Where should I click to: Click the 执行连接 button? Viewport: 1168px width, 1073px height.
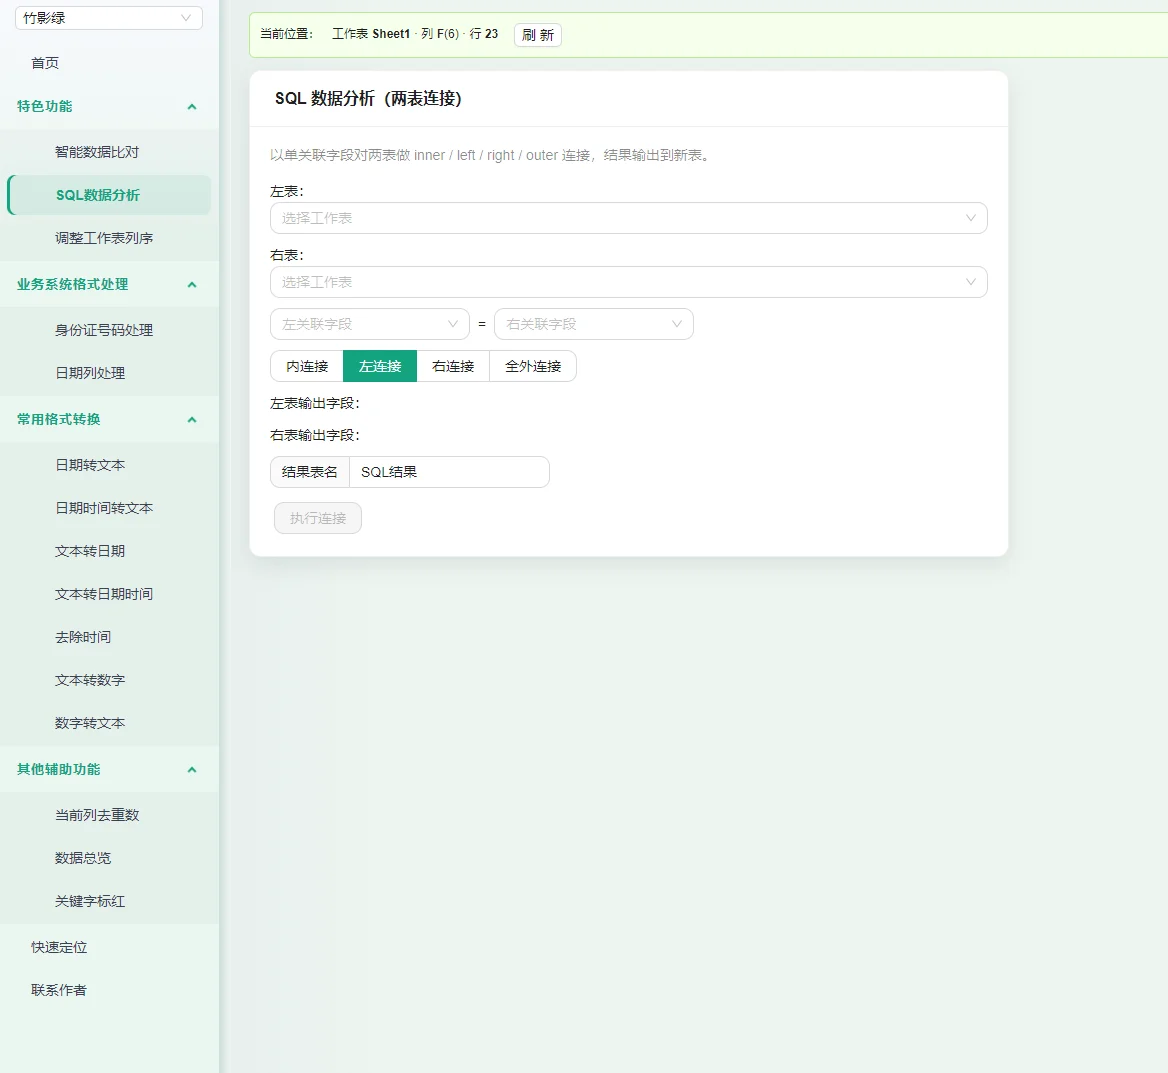pyautogui.click(x=318, y=519)
